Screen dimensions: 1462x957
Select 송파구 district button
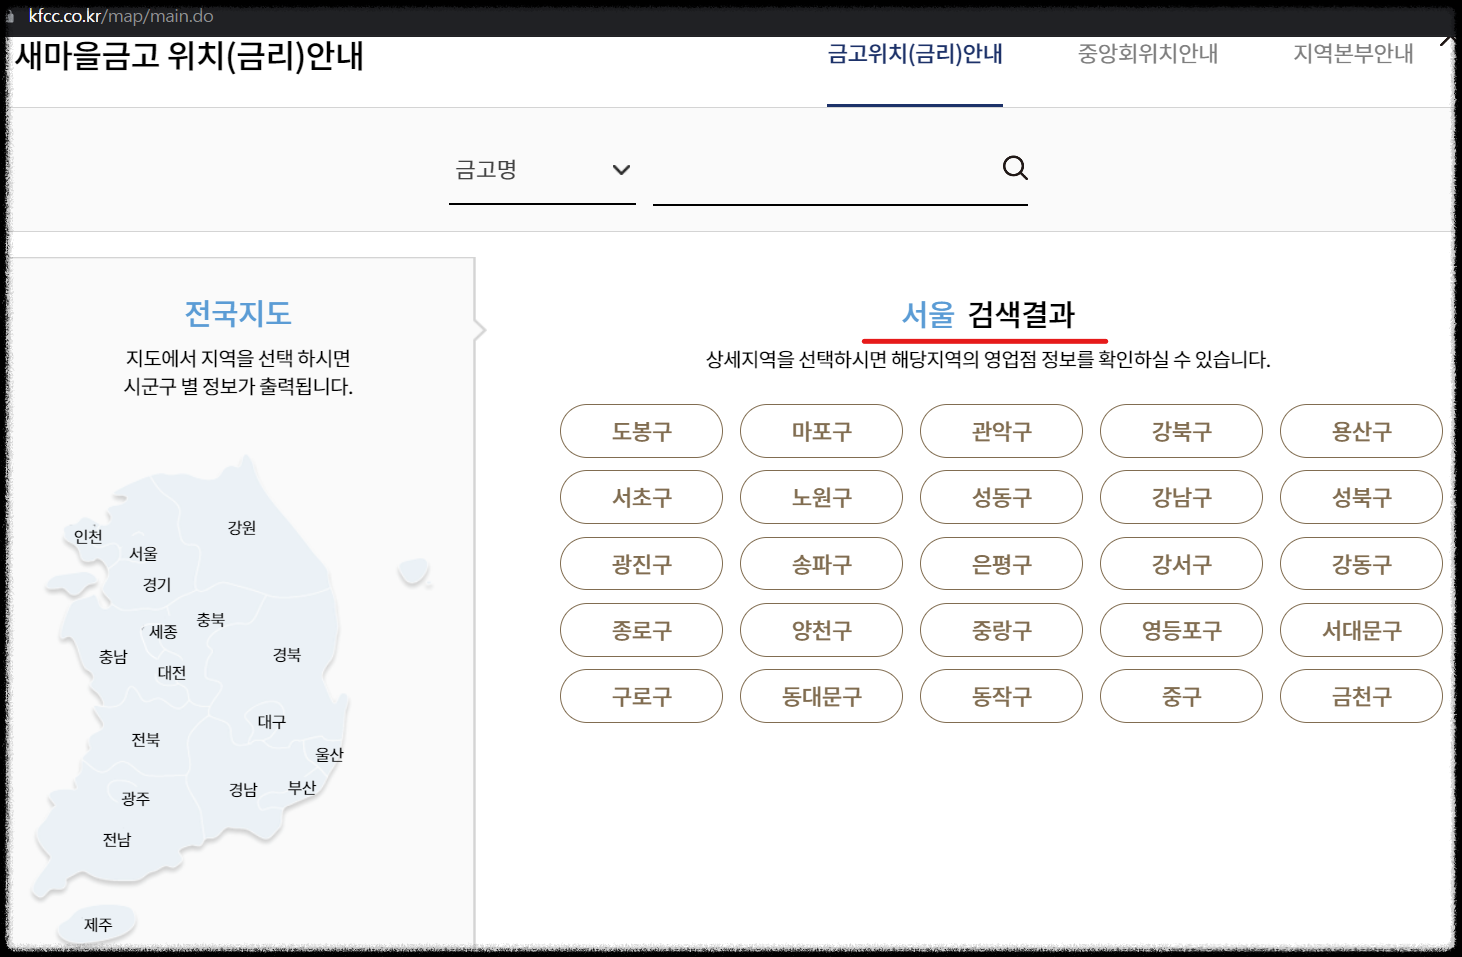point(821,564)
